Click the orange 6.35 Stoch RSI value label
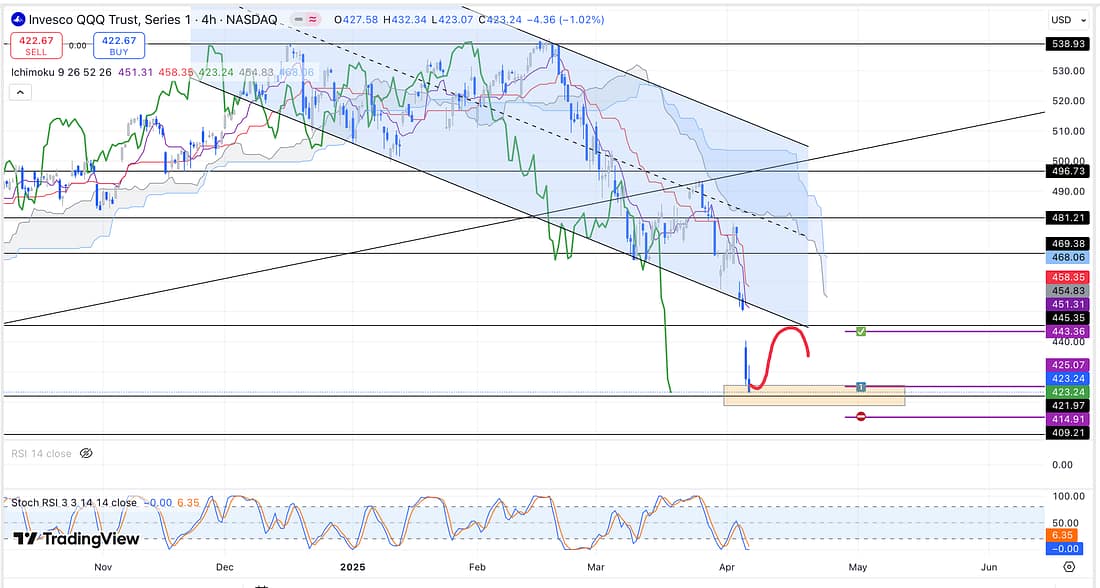The image size is (1100, 588). pos(1061,534)
